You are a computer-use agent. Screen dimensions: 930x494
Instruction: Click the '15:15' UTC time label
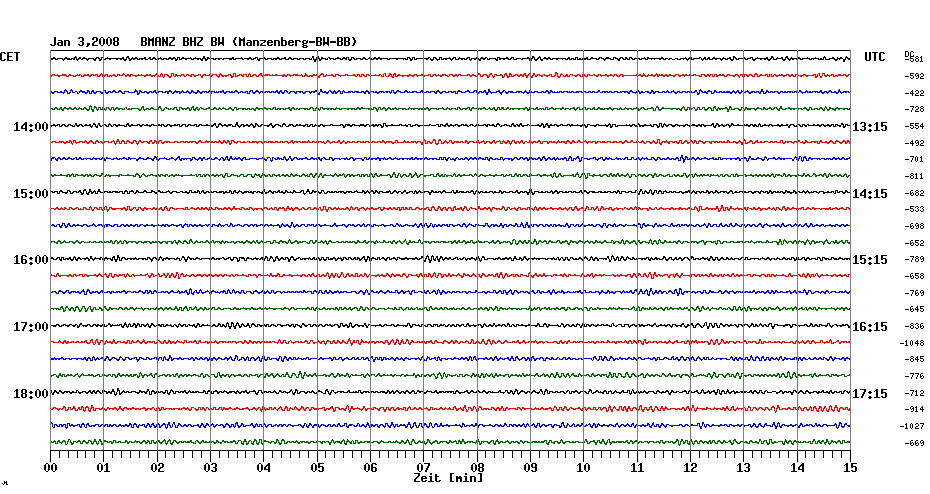(870, 260)
